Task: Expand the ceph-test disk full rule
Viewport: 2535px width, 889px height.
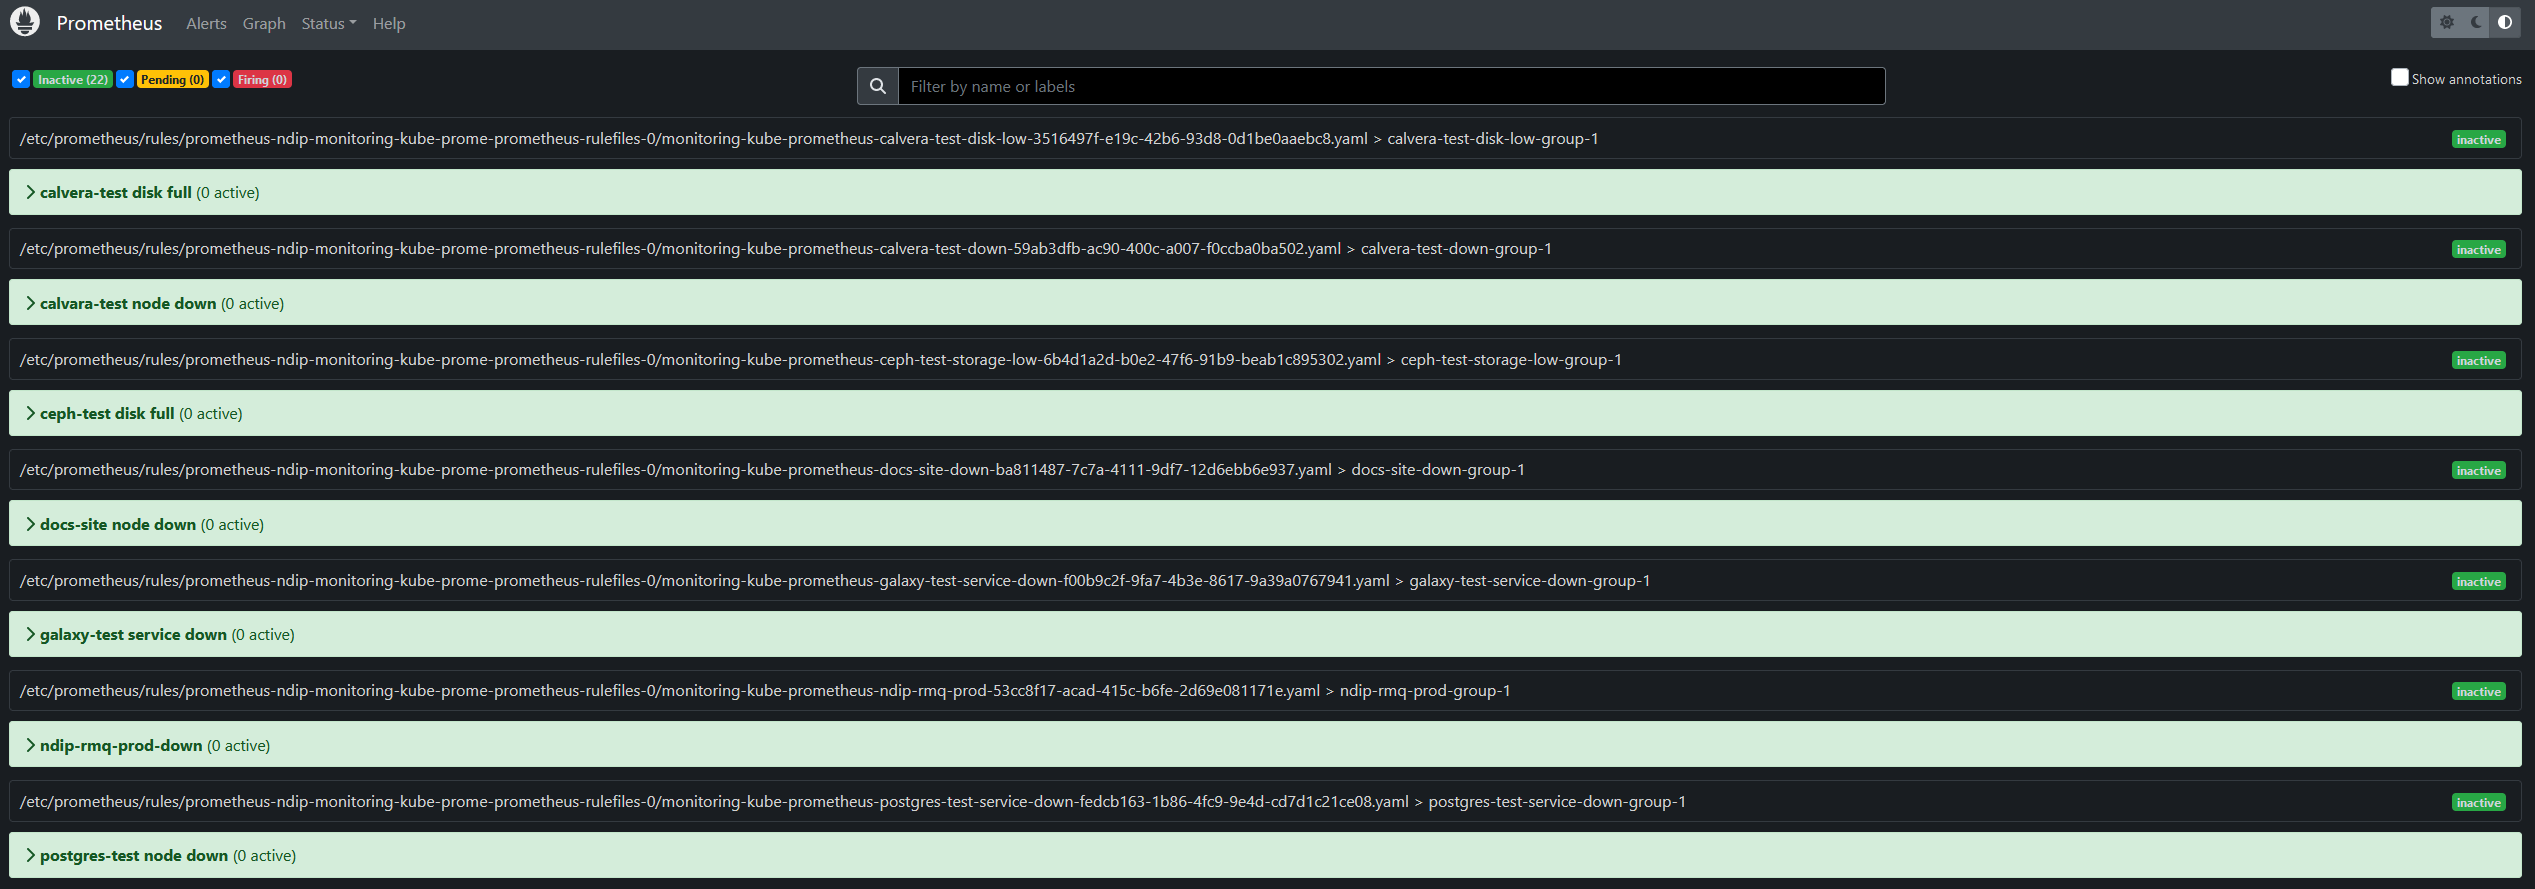Action: pos(107,414)
